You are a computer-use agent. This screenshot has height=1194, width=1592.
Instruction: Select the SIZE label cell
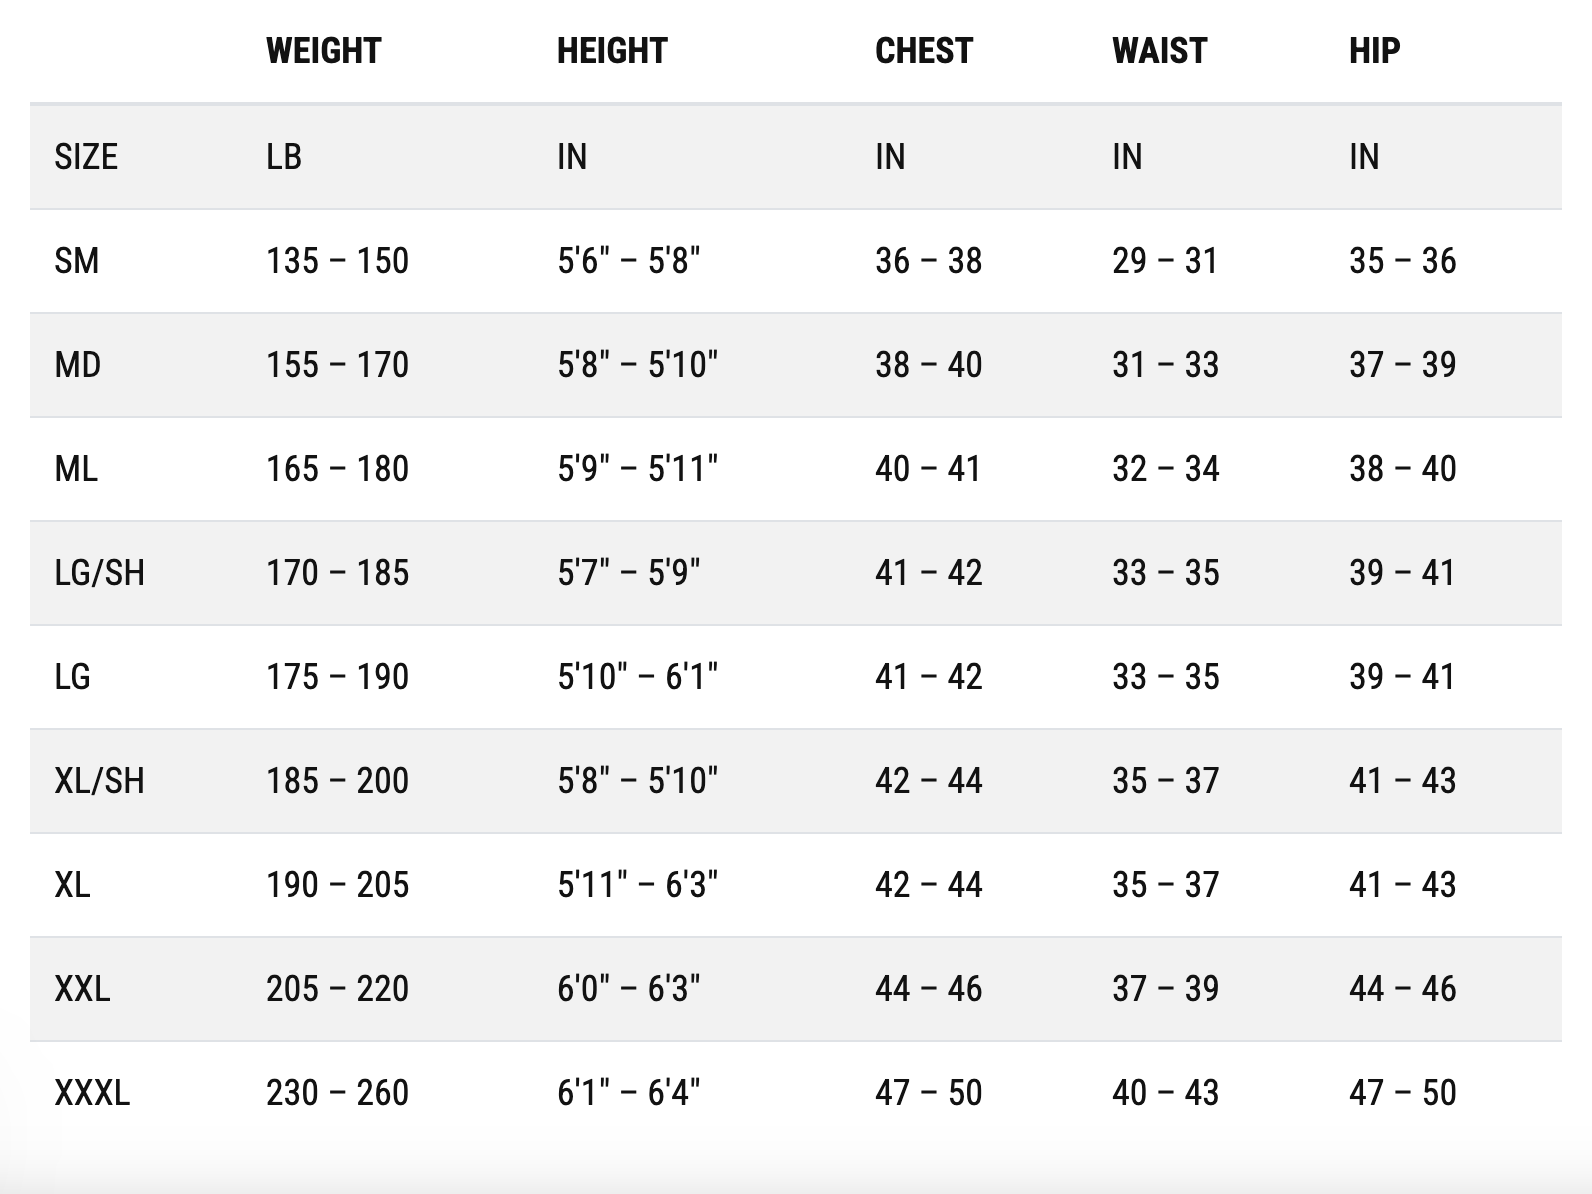point(86,157)
